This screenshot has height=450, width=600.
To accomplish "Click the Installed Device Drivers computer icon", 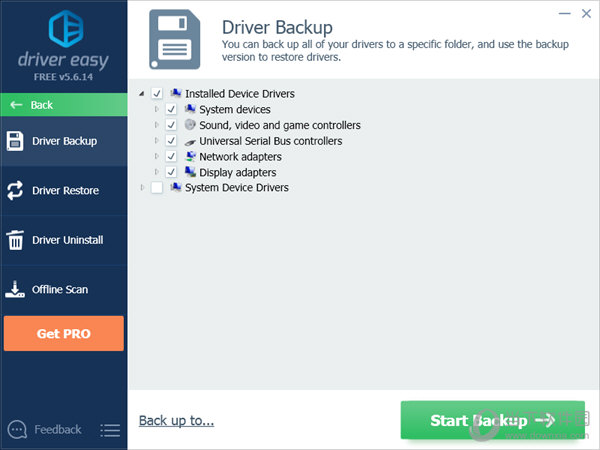I will point(176,93).
